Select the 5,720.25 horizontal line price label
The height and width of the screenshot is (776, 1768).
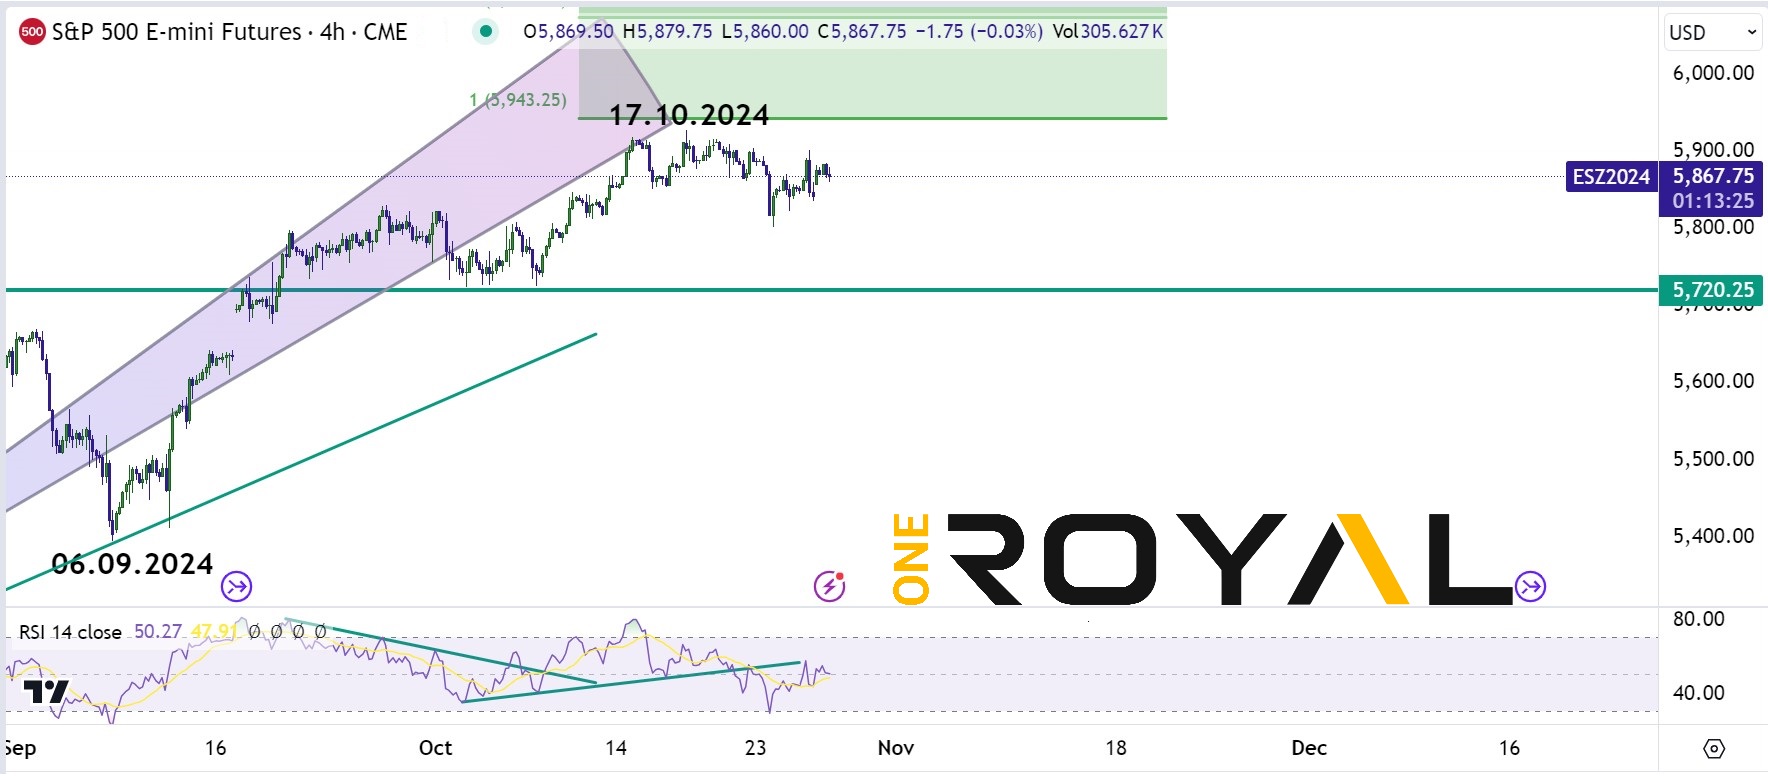[1712, 290]
